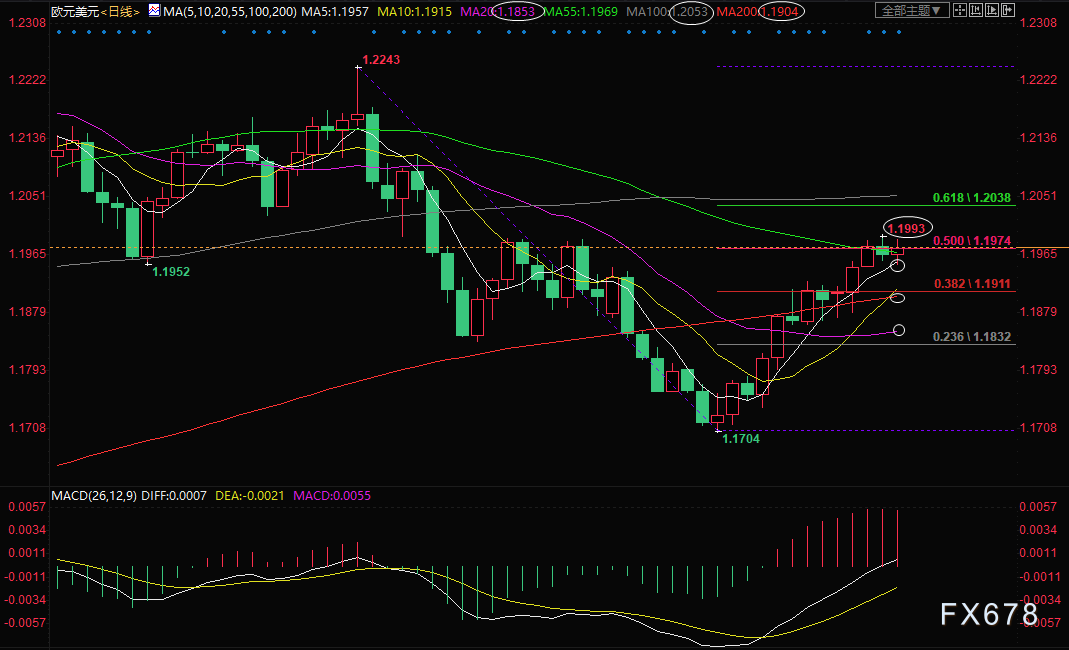Click the 0.0057 left MACD axis value
This screenshot has height=650, width=1069.
pyautogui.click(x=27, y=507)
